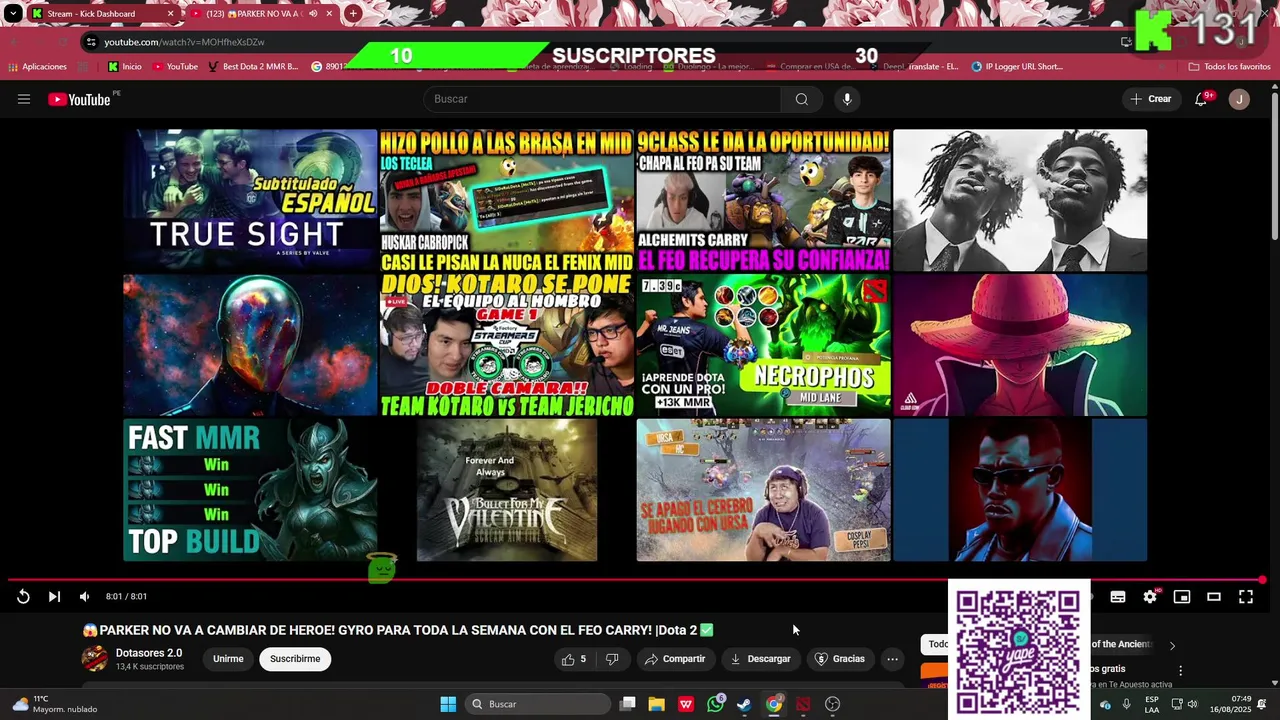Open the tab search dropdown arrow
This screenshot has height=720, width=1280.
pyautogui.click(x=13, y=14)
